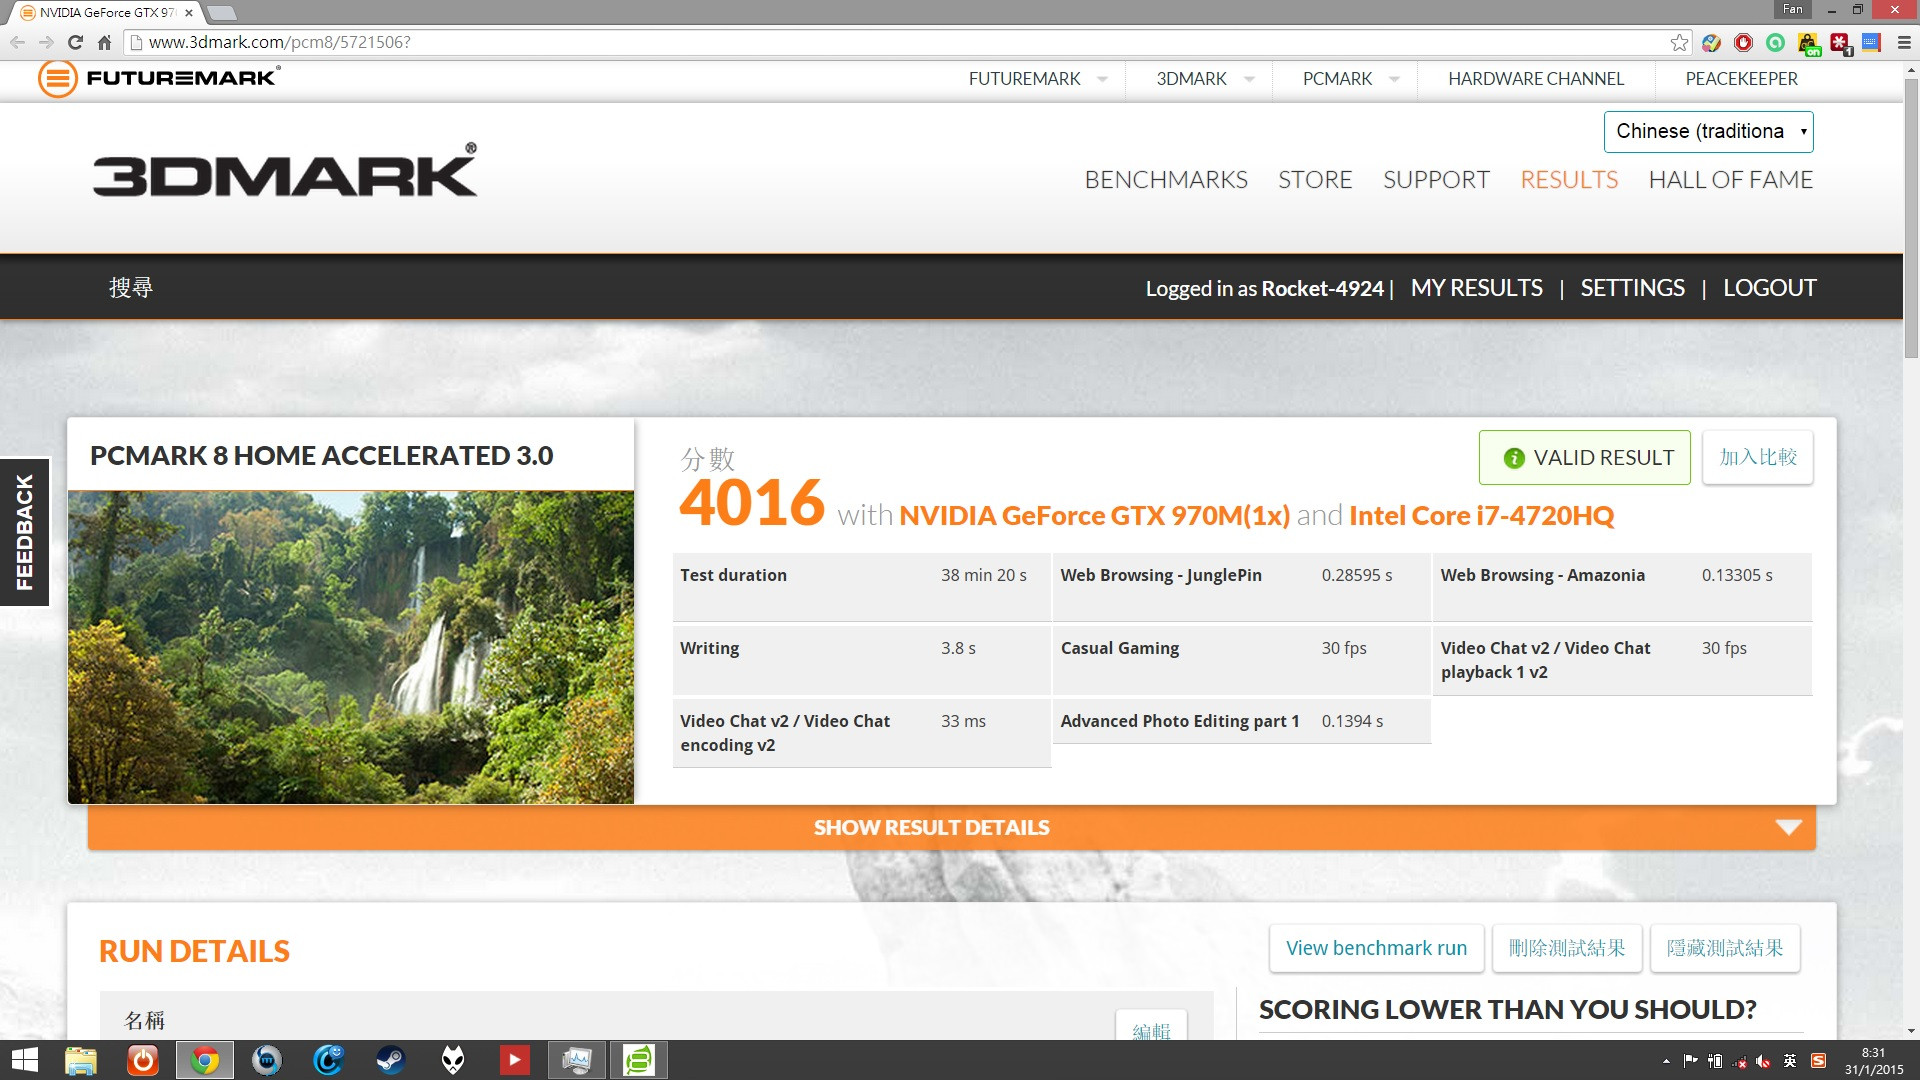Open the Sogou input method tray icon
Image resolution: width=1920 pixels, height=1080 pixels.
[x=1819, y=1061]
